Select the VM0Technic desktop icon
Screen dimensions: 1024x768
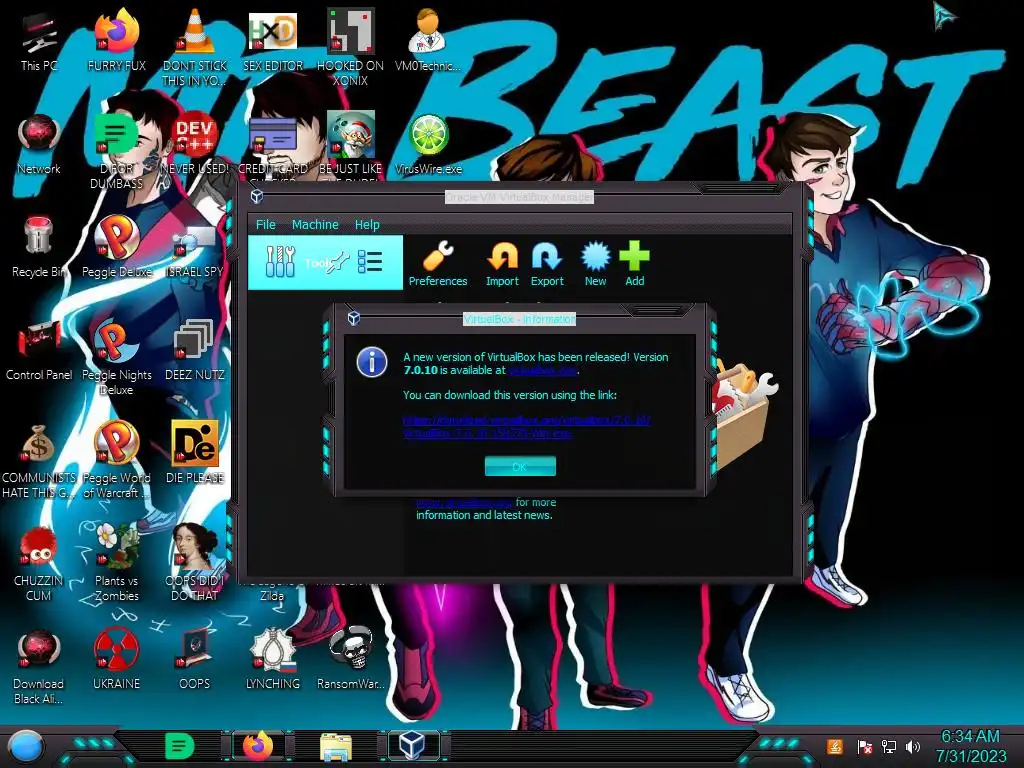coord(428,40)
